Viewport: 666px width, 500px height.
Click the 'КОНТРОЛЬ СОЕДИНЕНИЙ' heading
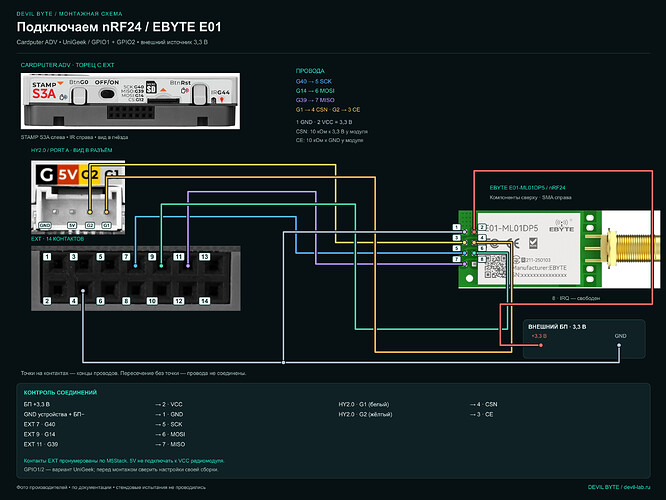pos(60,393)
